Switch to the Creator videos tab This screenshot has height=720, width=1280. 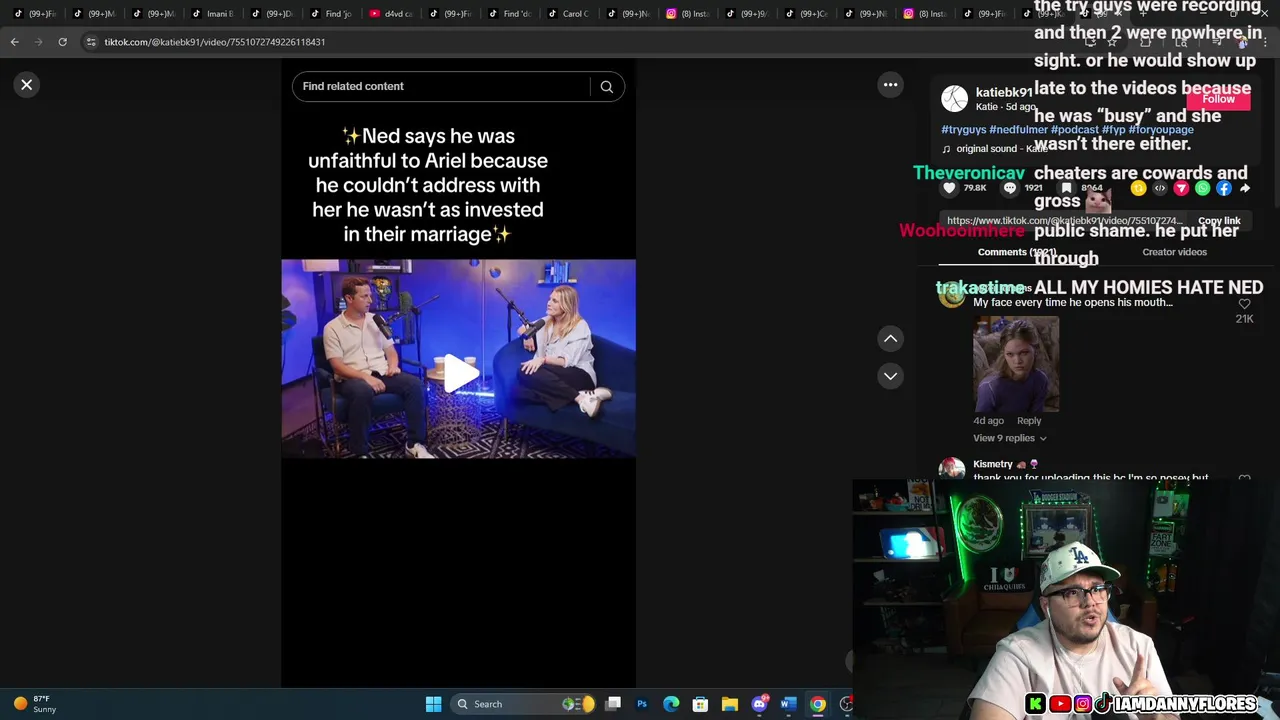pyautogui.click(x=1174, y=252)
